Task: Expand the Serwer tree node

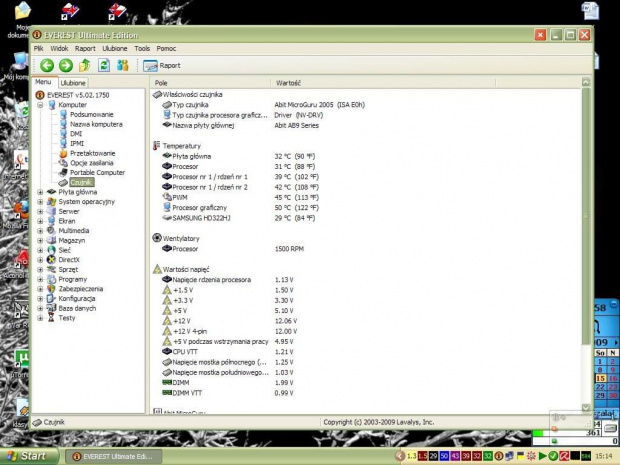Action: point(40,211)
